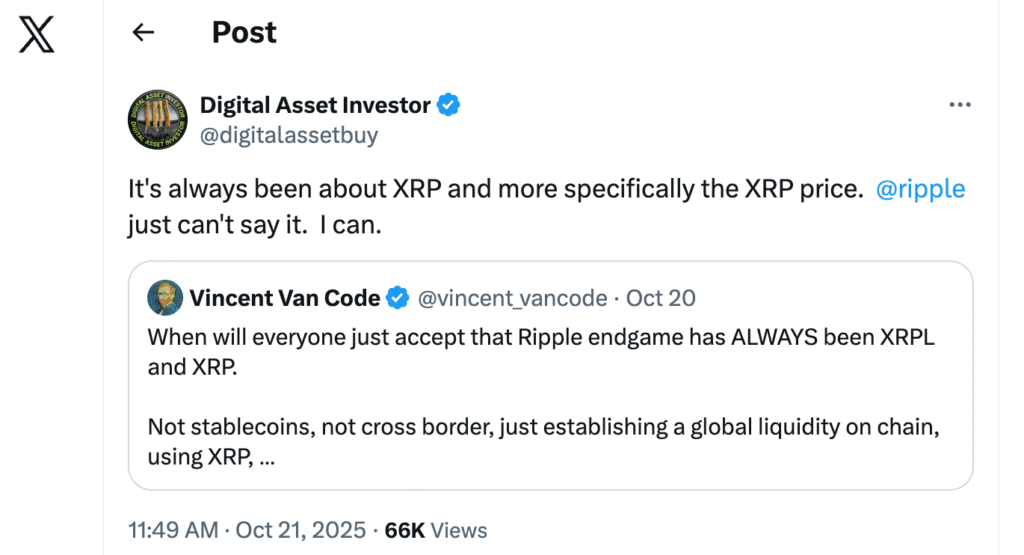Image resolution: width=1024 pixels, height=555 pixels.
Task: Click the main post text about XRP price
Action: tap(495, 190)
